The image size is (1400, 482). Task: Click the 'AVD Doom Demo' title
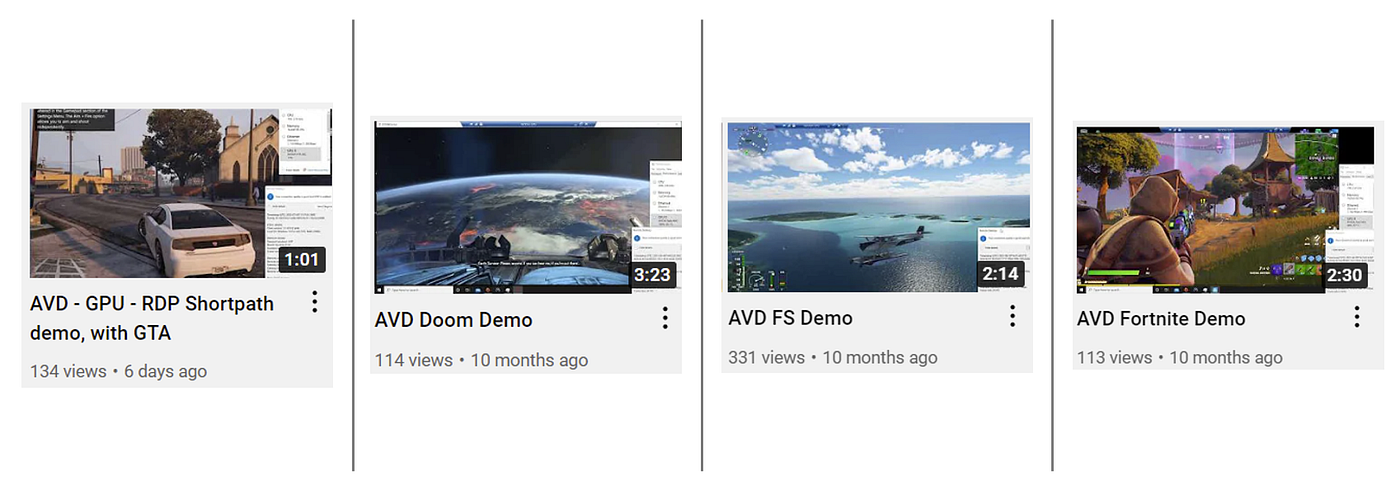pos(454,320)
